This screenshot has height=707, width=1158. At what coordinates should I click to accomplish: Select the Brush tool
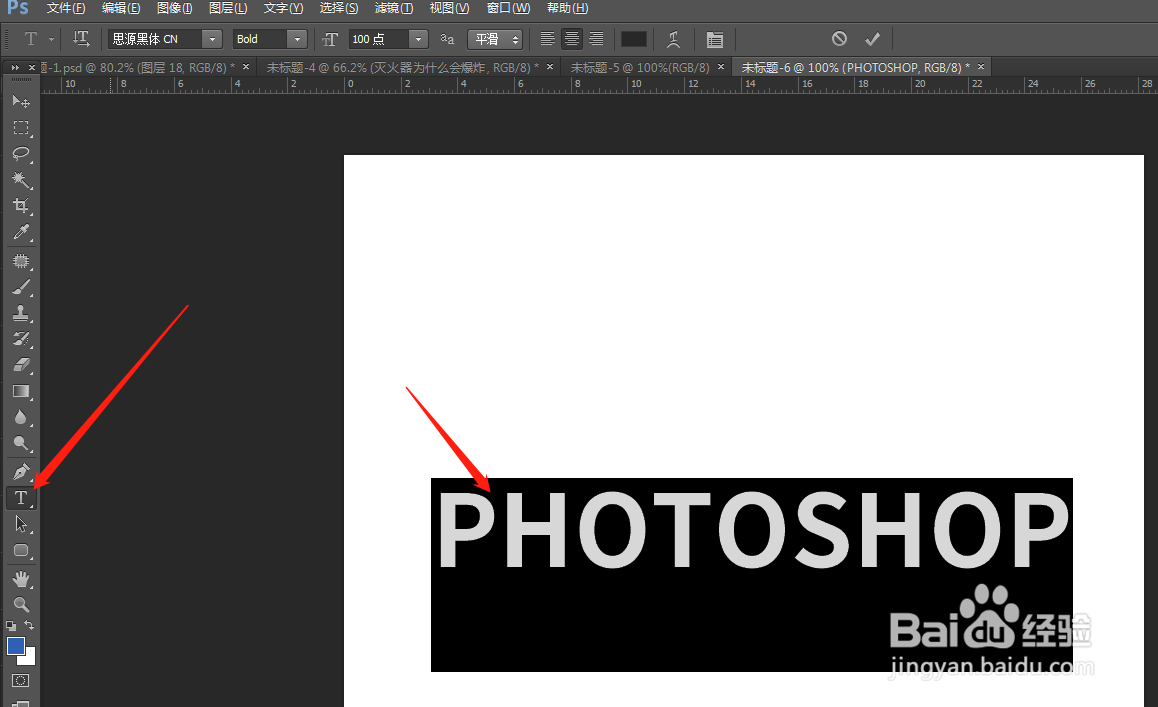[21, 287]
